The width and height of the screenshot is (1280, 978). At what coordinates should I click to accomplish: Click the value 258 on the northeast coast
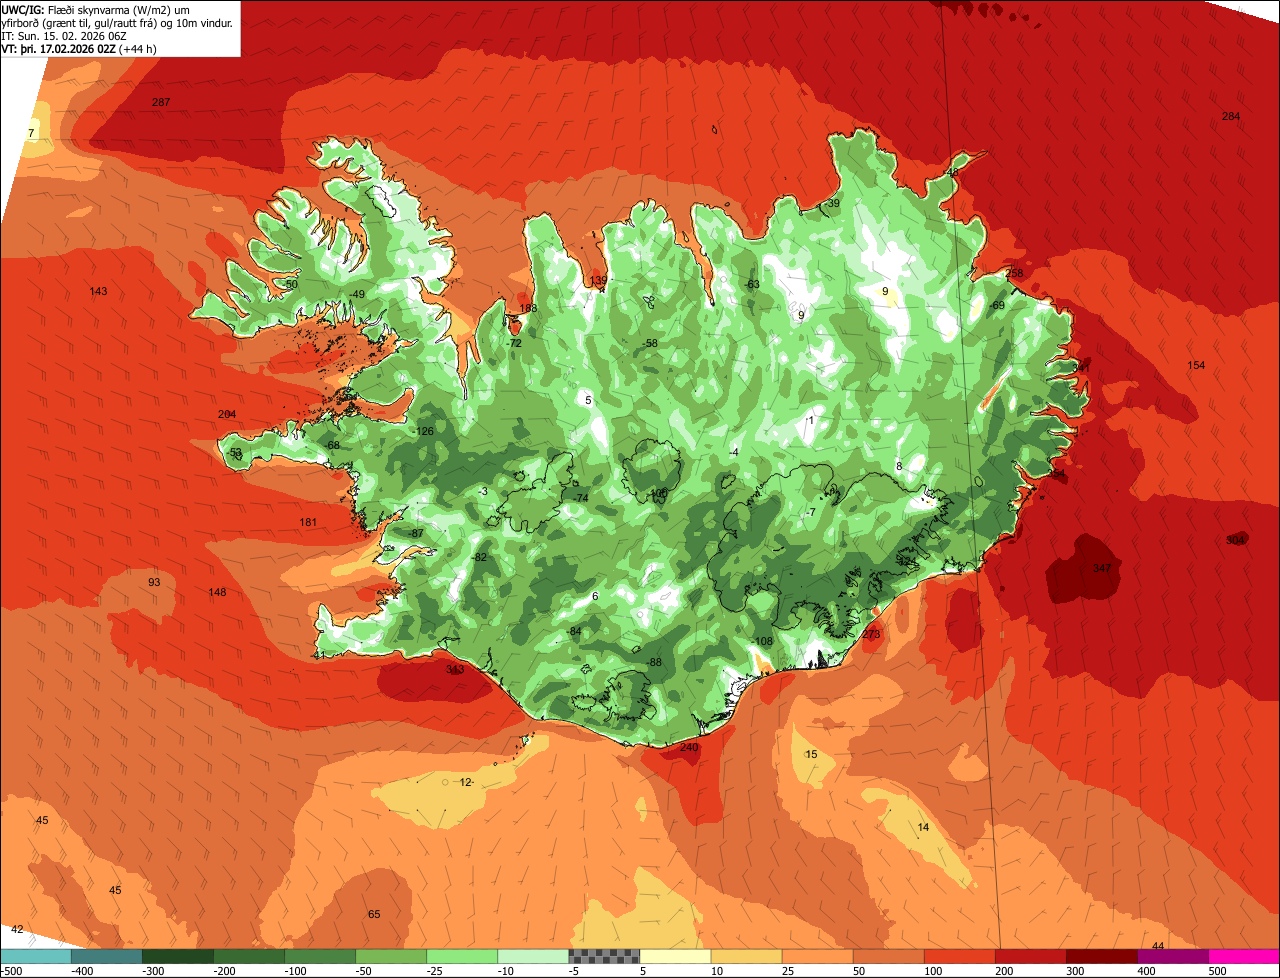1014,274
